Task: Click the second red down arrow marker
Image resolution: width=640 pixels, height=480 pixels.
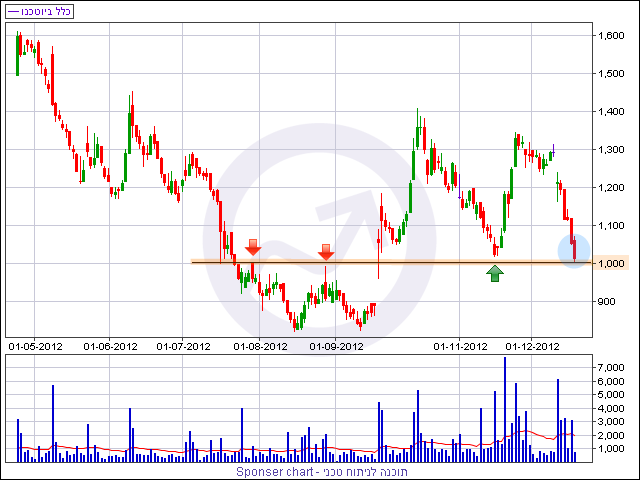Action: click(326, 253)
